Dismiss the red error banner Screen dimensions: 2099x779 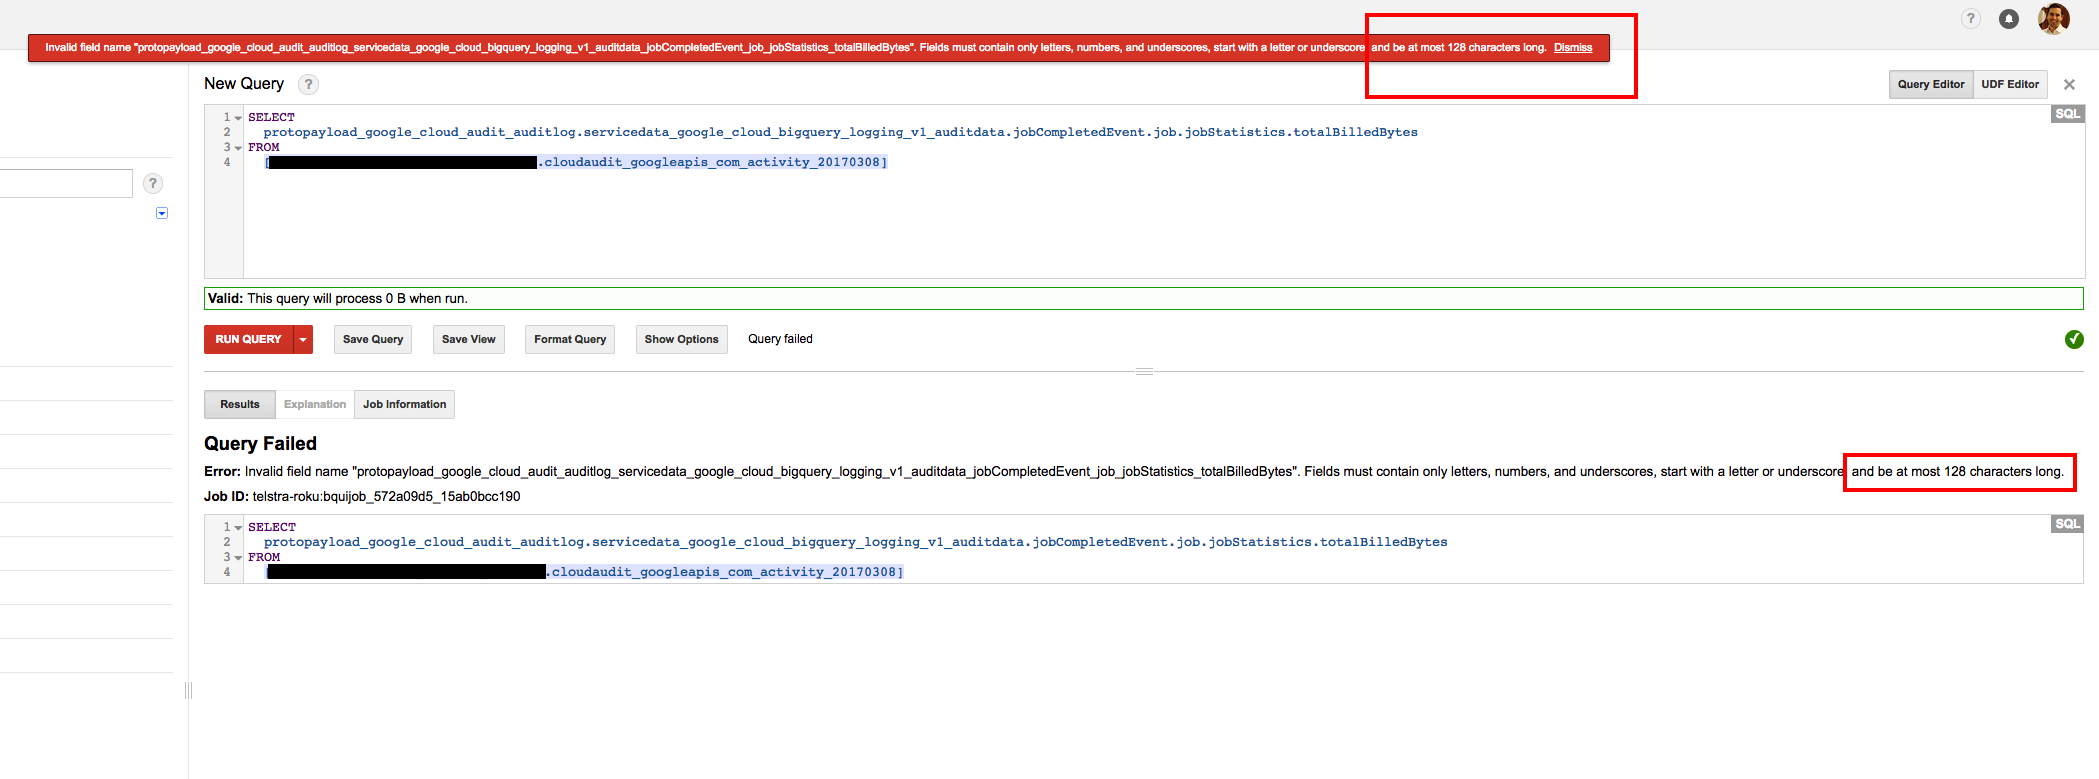tap(1573, 48)
